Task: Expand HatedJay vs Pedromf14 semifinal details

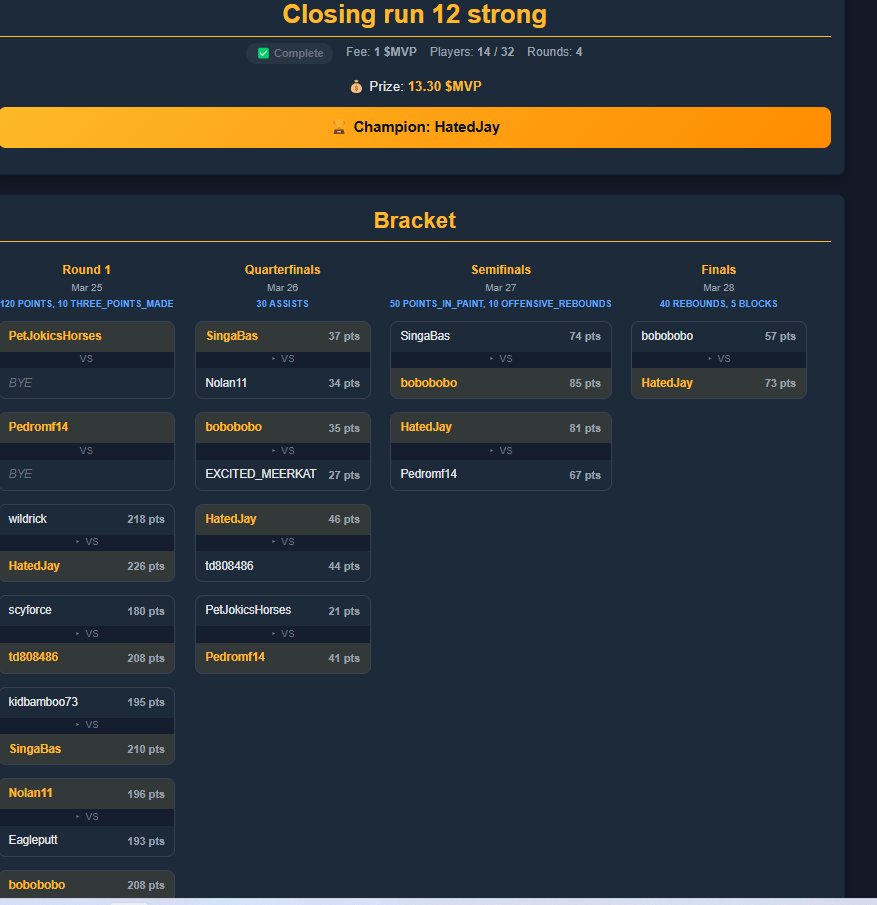Action: click(x=501, y=450)
